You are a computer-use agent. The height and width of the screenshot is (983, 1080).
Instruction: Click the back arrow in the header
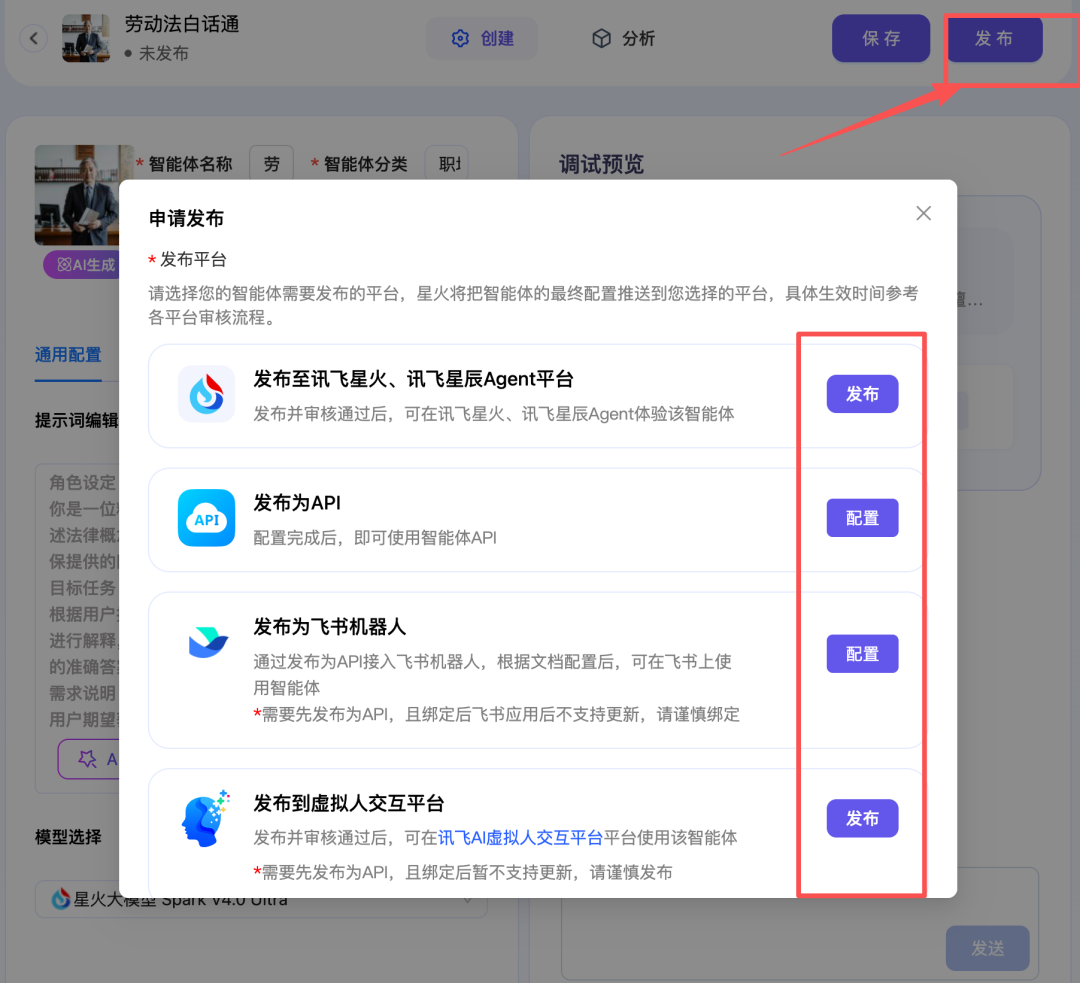click(34, 38)
